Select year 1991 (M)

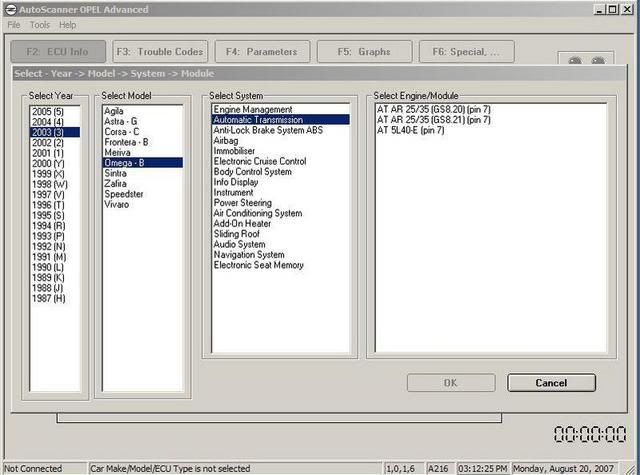[55, 257]
